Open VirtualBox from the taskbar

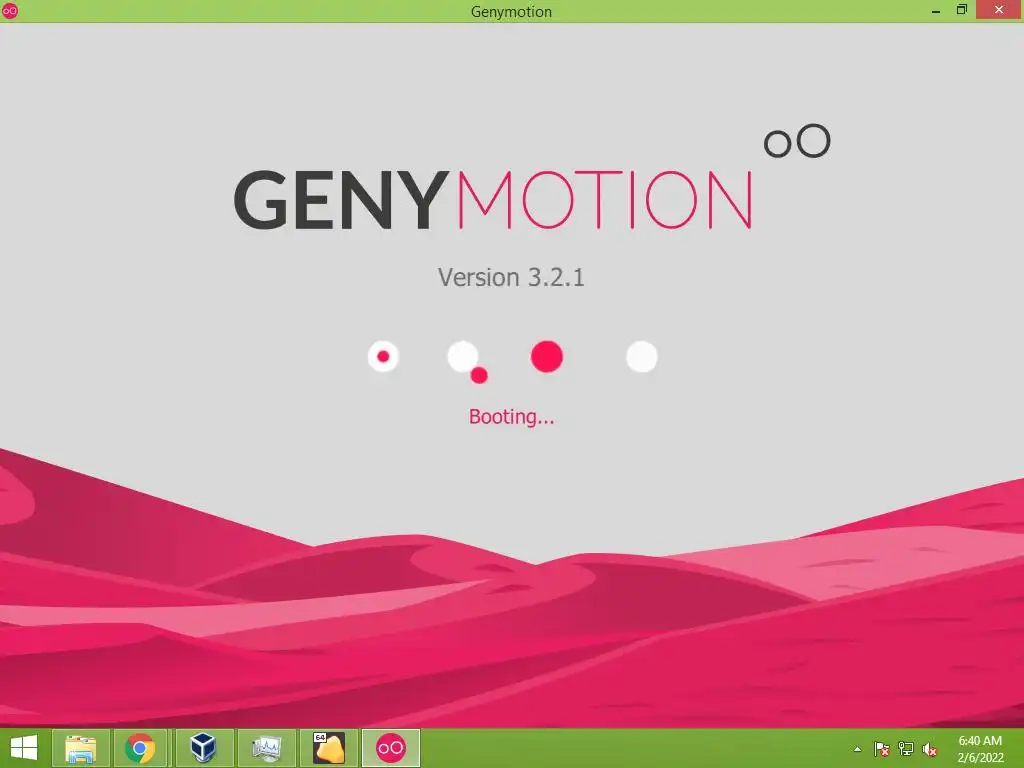pyautogui.click(x=203, y=748)
